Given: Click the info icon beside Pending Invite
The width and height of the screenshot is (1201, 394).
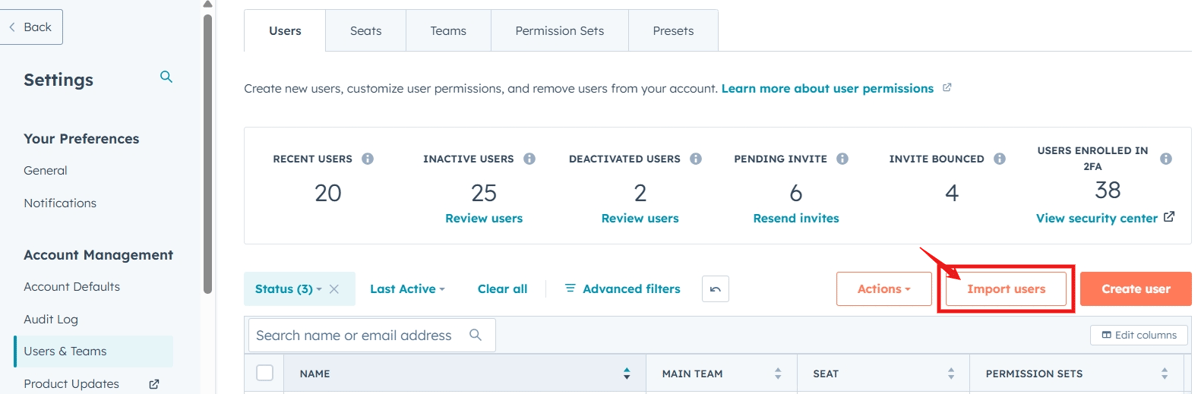Looking at the screenshot, I should coord(842,159).
